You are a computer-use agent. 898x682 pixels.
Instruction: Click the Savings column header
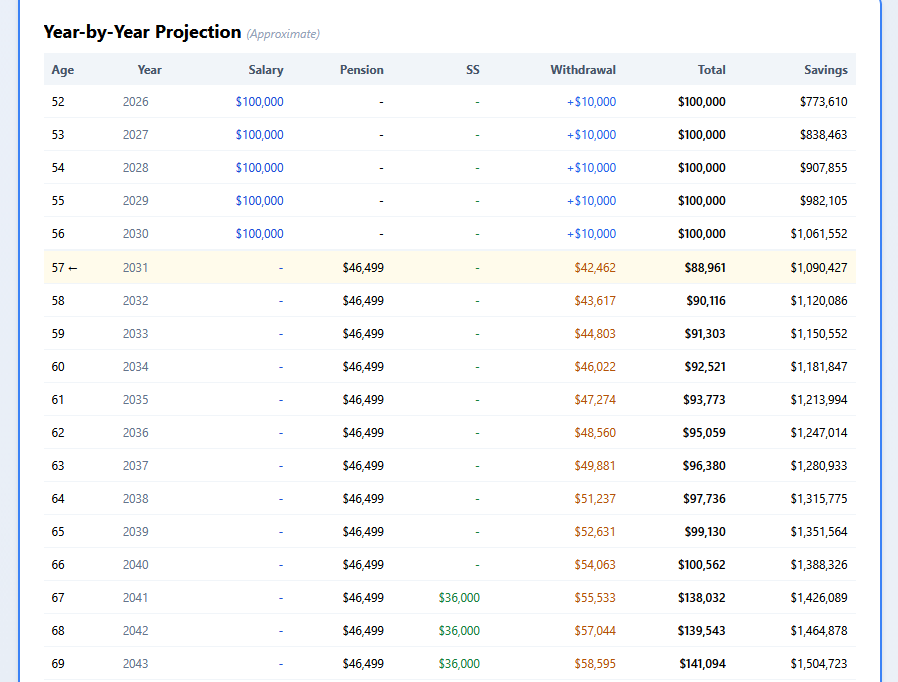click(x=826, y=70)
